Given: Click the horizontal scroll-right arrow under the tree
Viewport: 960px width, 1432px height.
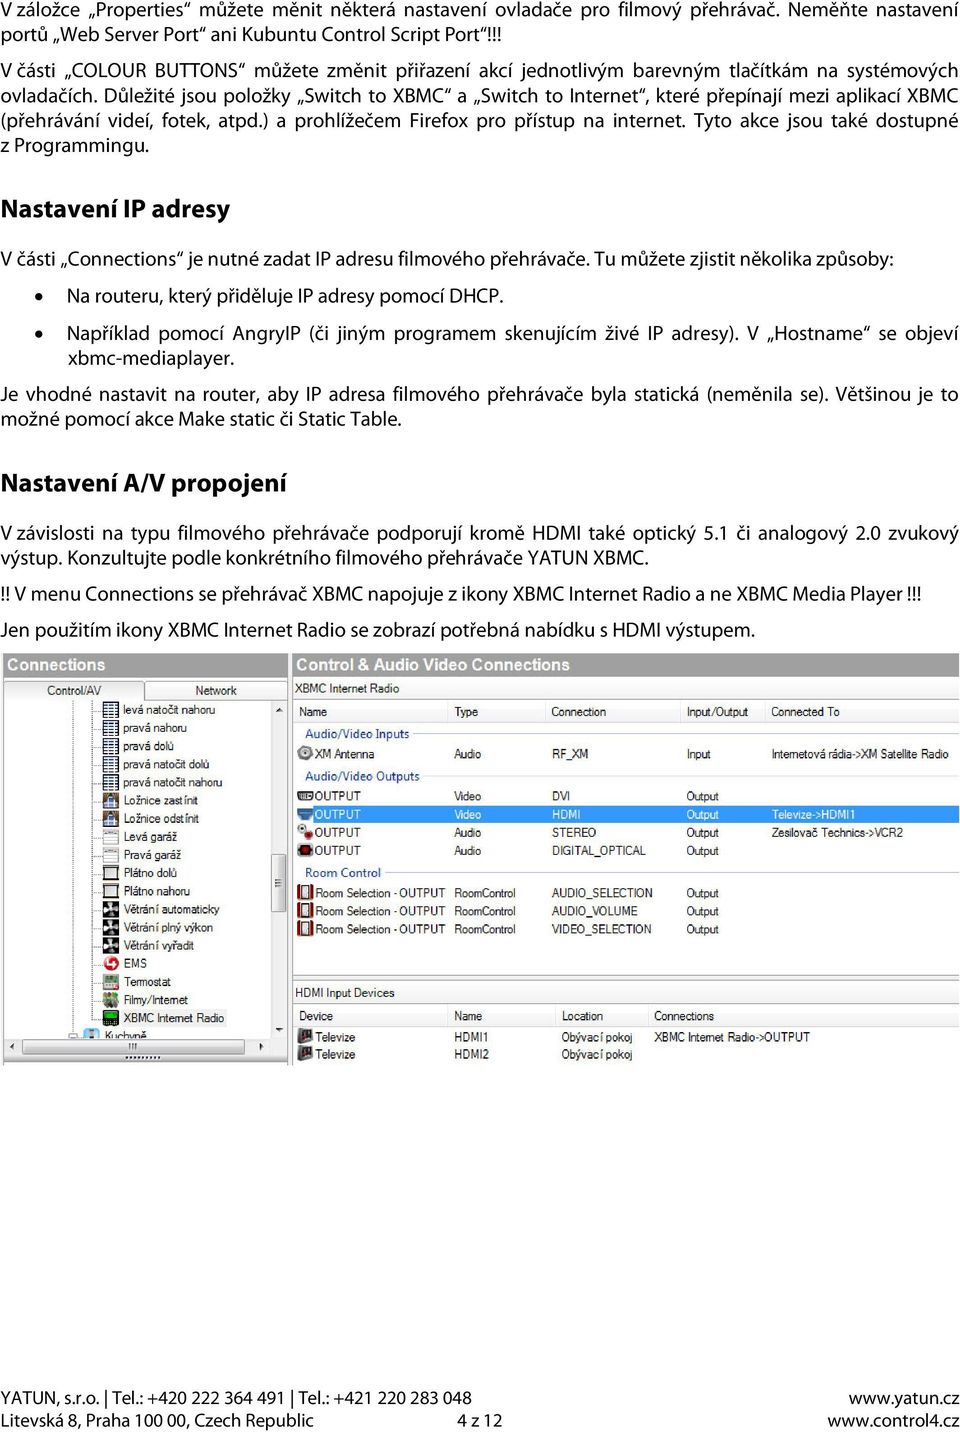Looking at the screenshot, I should (262, 1047).
